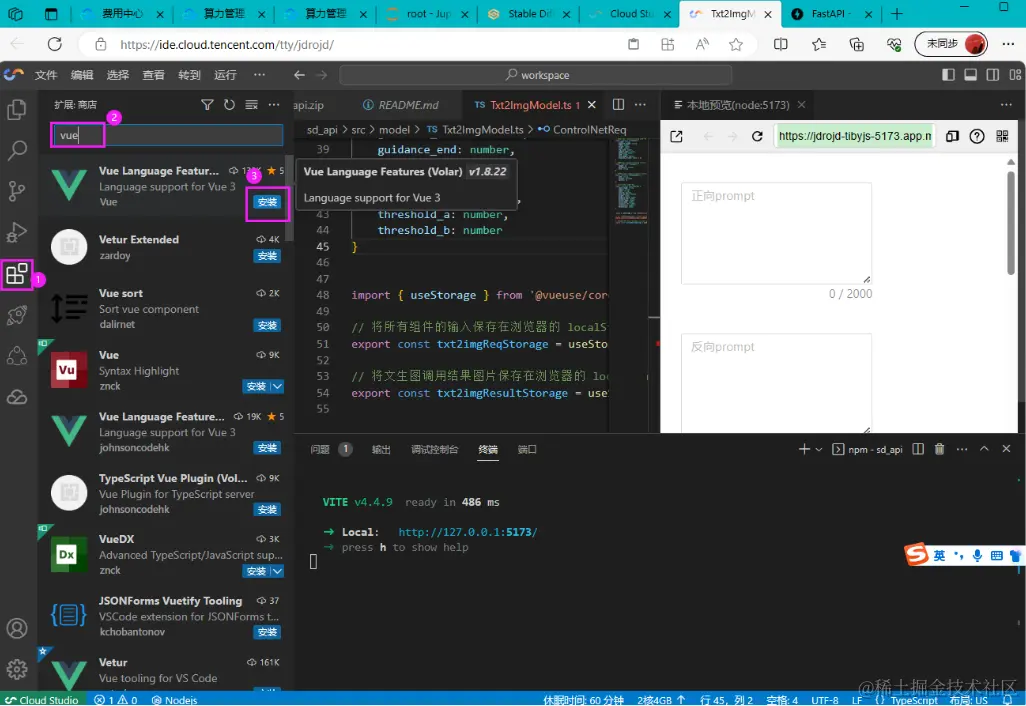
Task: Switch to 输出 panel tab
Action: [381, 450]
